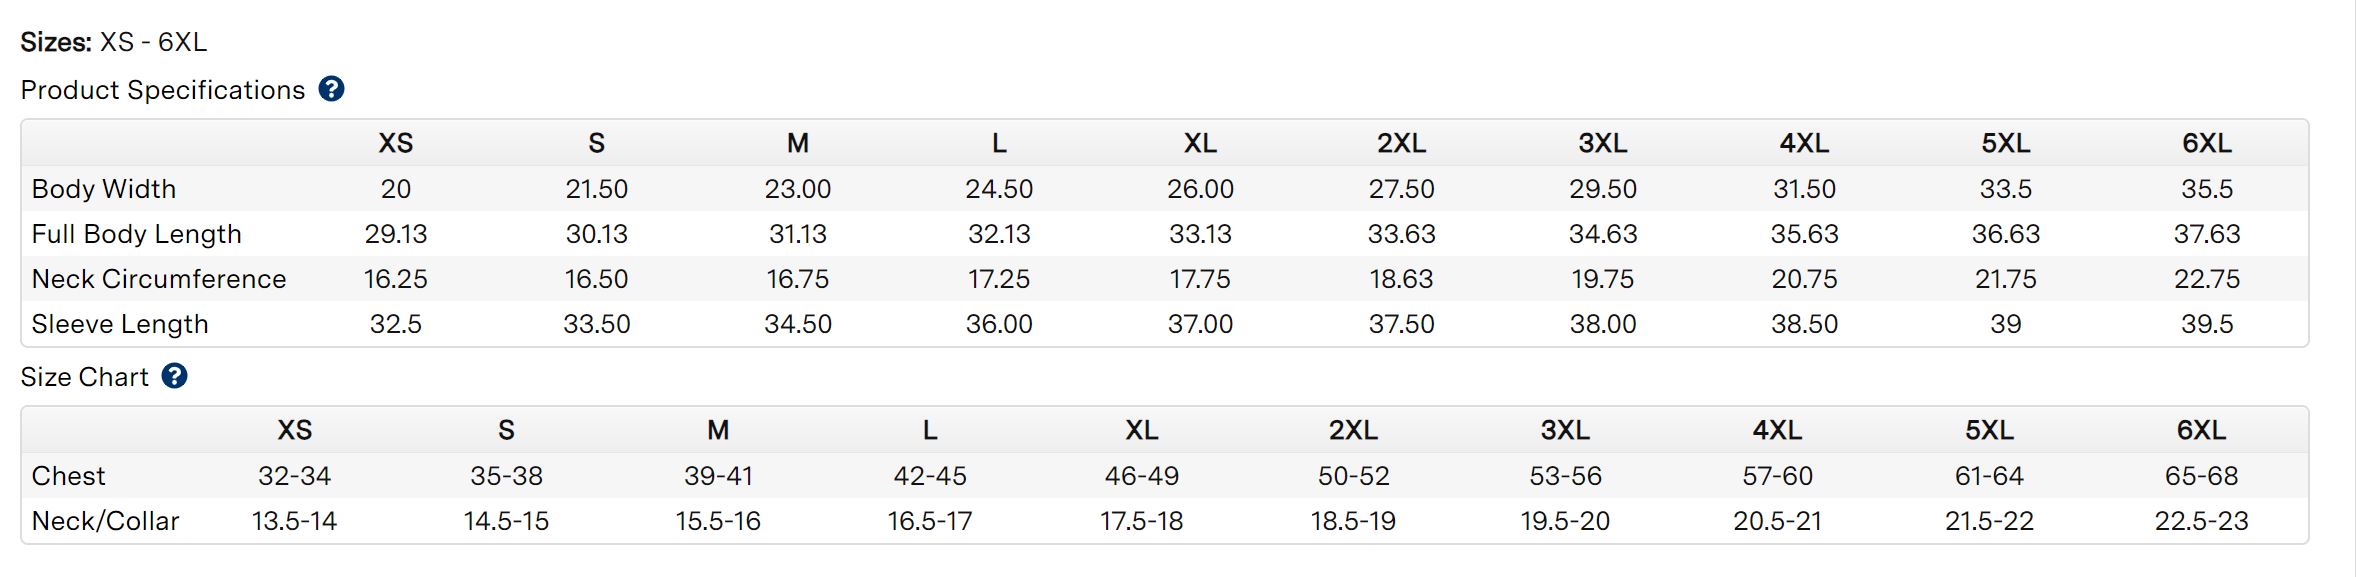The width and height of the screenshot is (2356, 577).
Task: Select the Neck/Collar row label
Action: tap(105, 521)
